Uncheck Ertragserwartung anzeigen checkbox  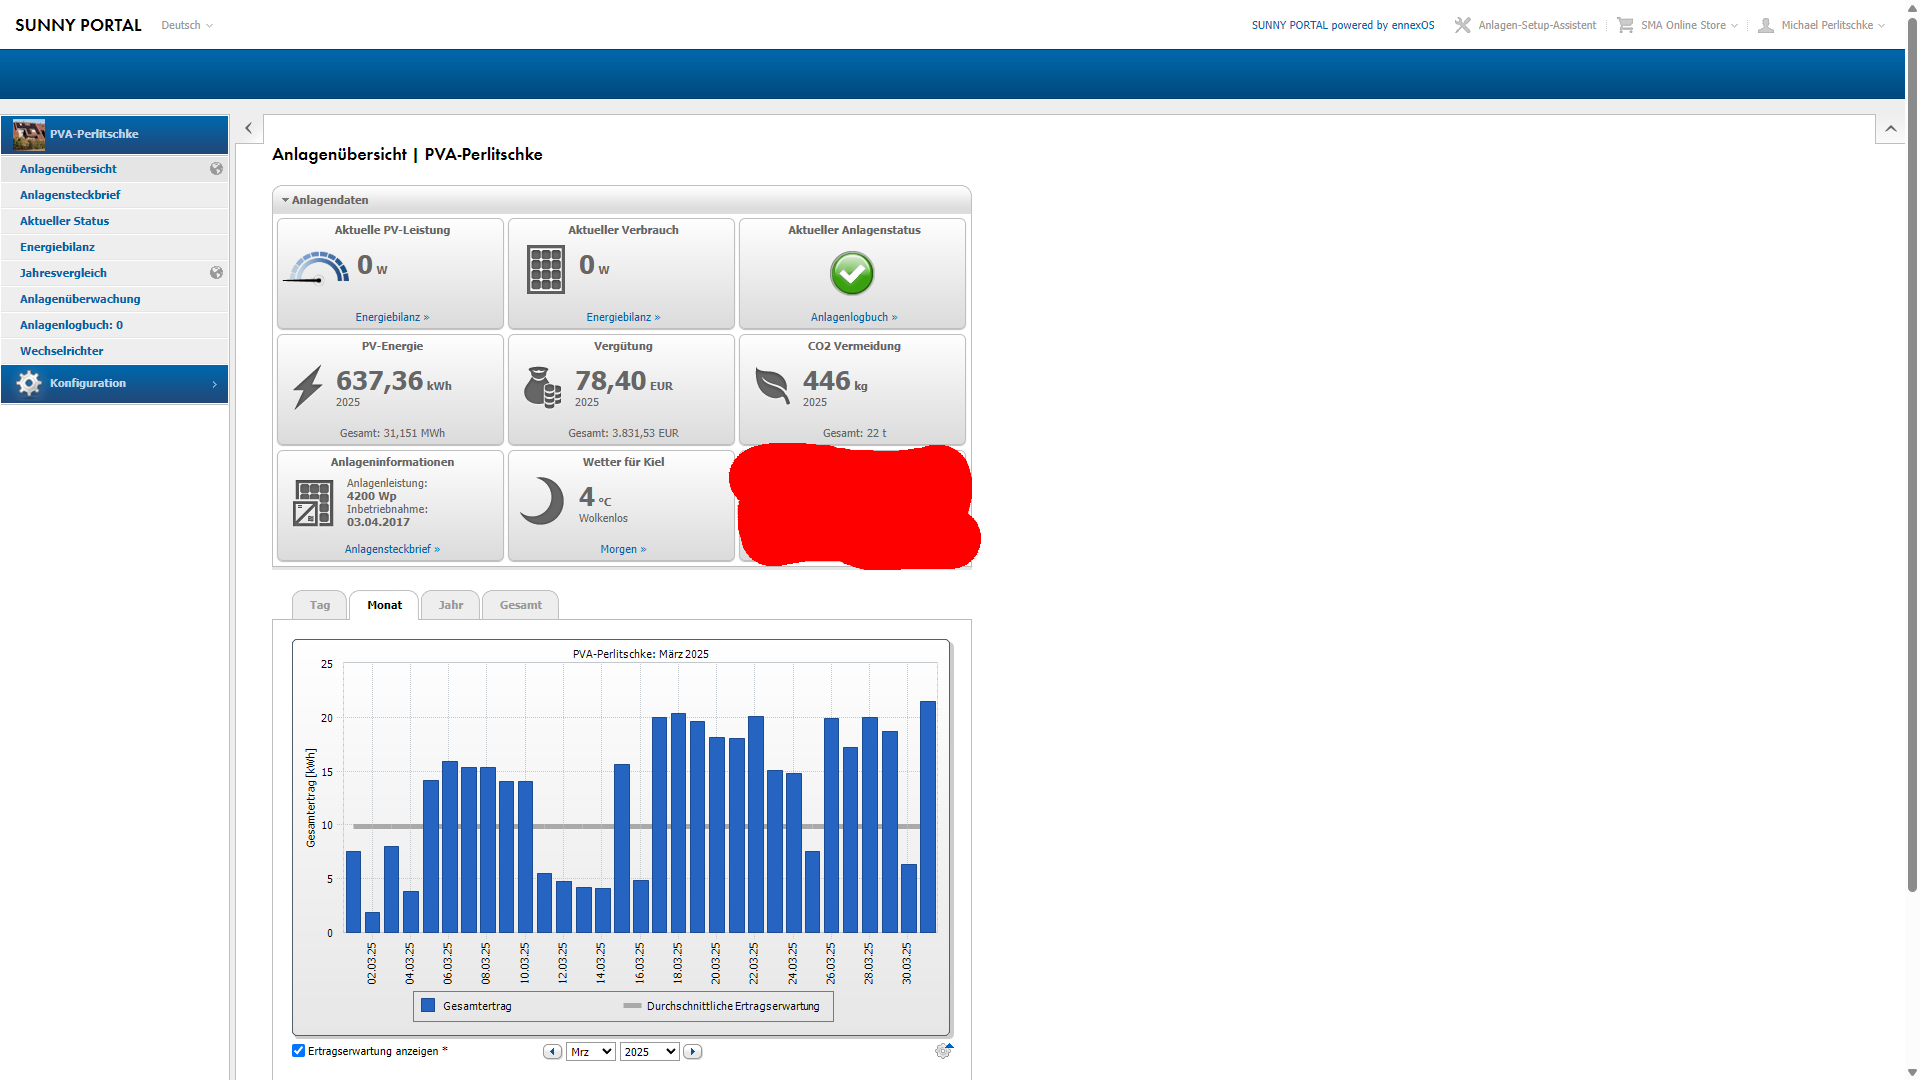[x=298, y=1051]
